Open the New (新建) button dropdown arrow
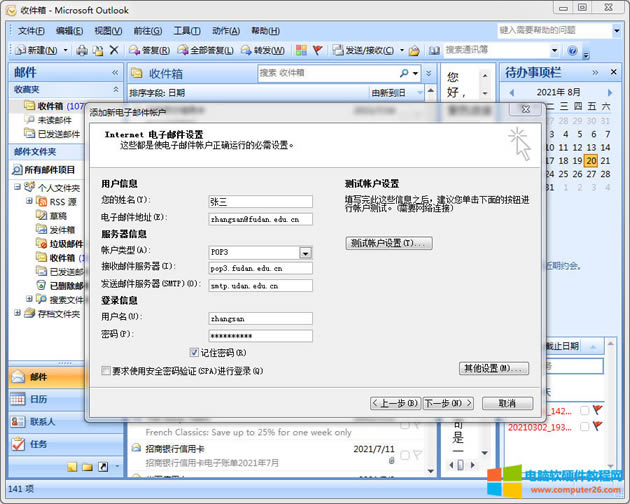Image resolution: width=630 pixels, height=504 pixels. 65,50
